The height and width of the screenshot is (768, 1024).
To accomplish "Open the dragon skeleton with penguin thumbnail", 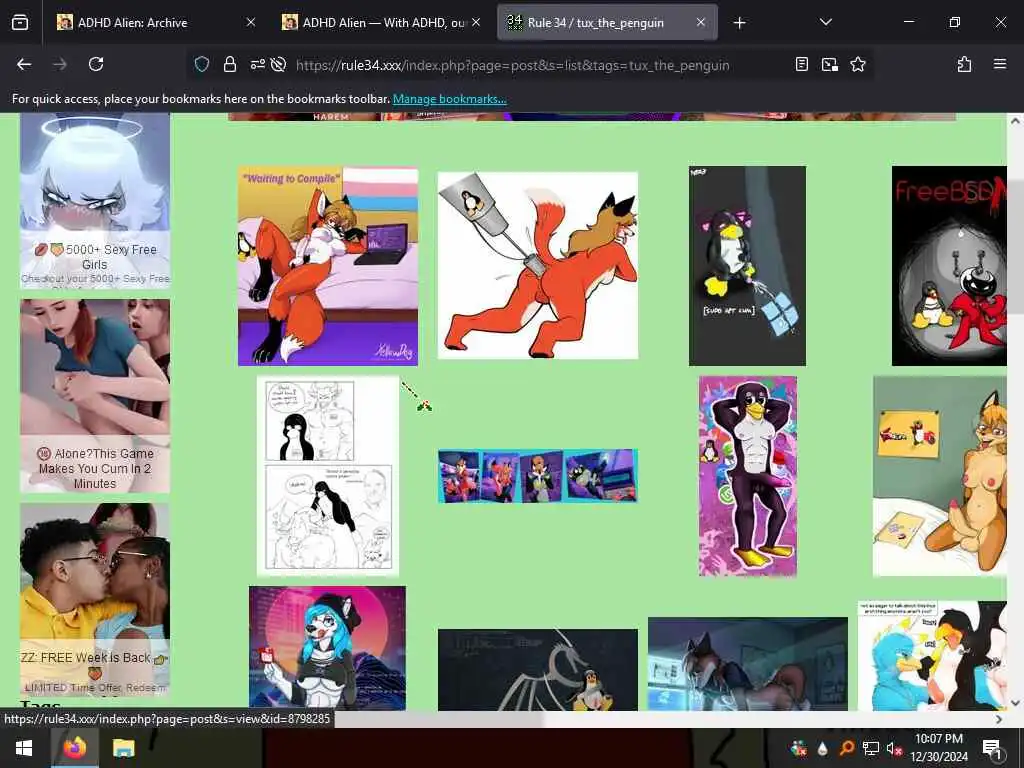I will pyautogui.click(x=537, y=669).
